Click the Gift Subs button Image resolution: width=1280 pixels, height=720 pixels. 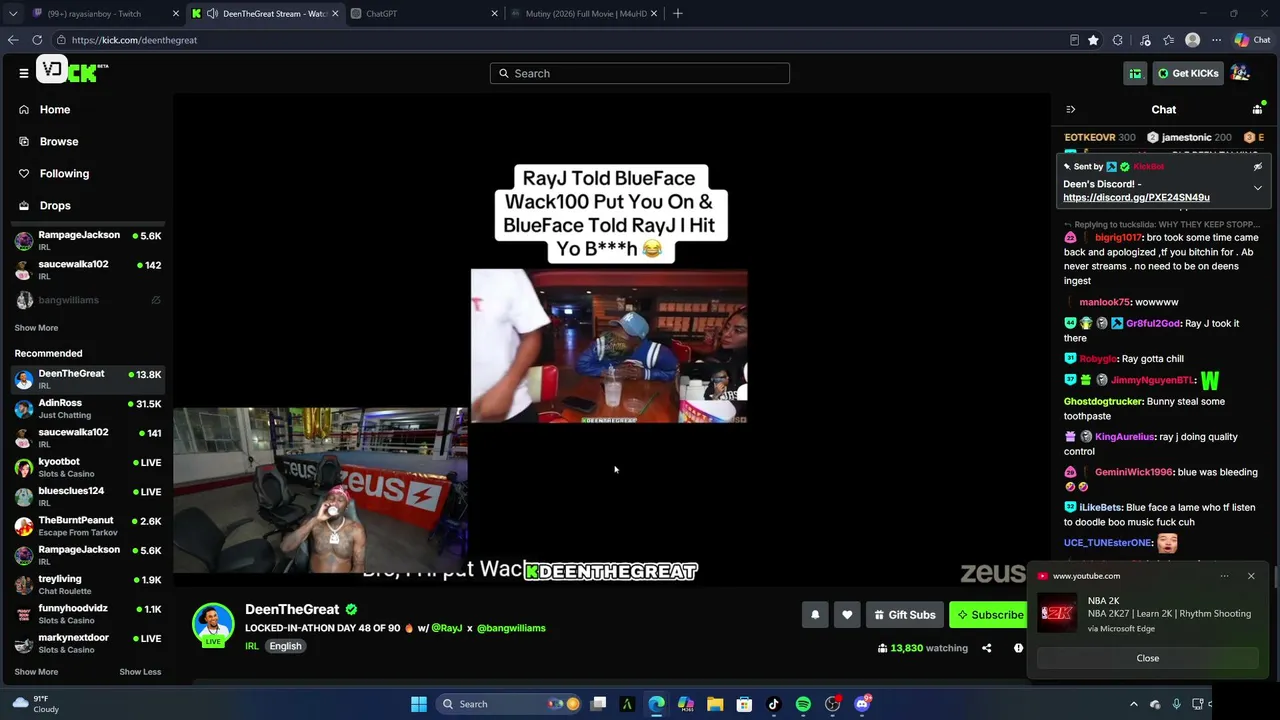point(904,615)
